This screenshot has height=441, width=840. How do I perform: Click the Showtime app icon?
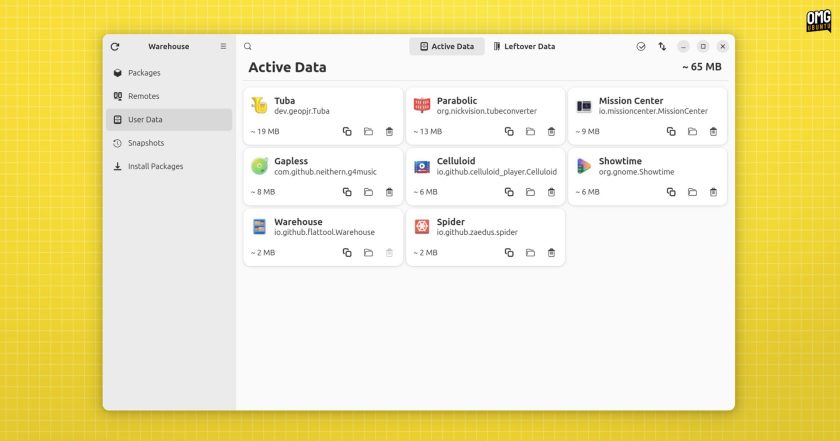click(x=584, y=166)
